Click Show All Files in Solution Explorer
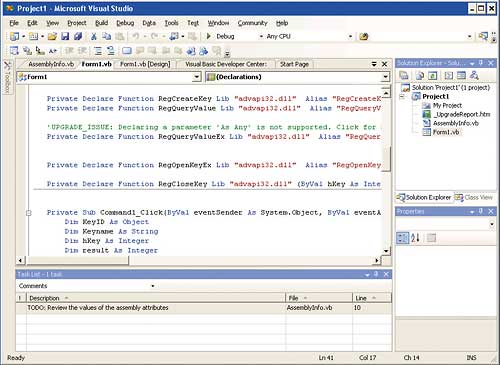 420,76
